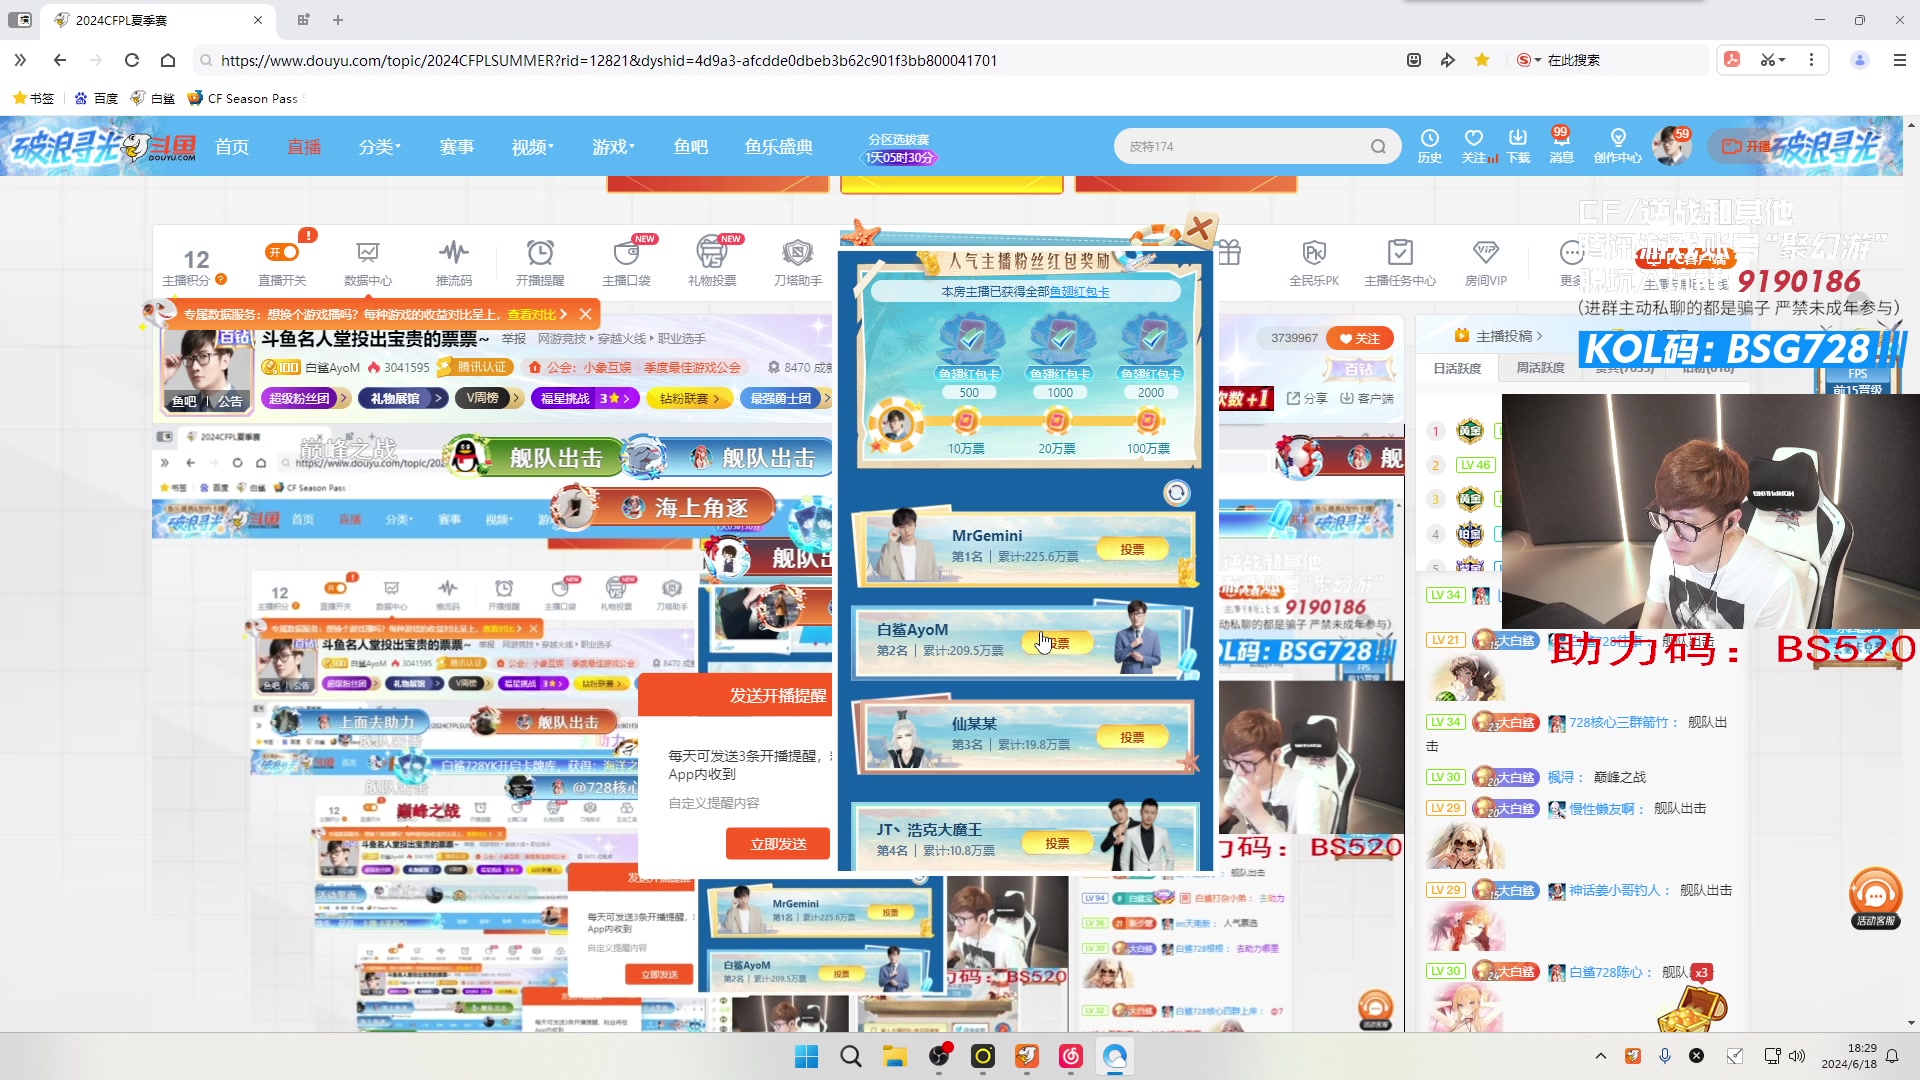Click the 活动客服 support bubble
This screenshot has height=1080, width=1920.
pos(1875,898)
